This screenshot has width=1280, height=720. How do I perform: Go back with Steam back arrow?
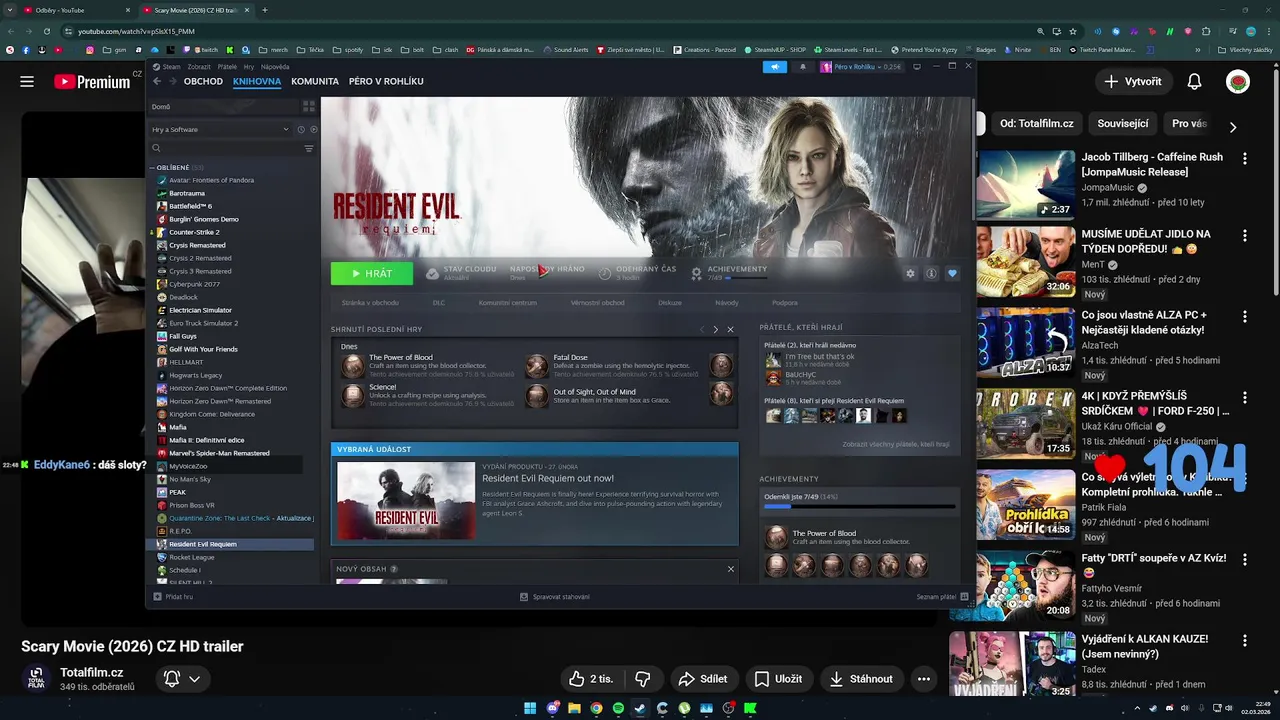click(157, 81)
